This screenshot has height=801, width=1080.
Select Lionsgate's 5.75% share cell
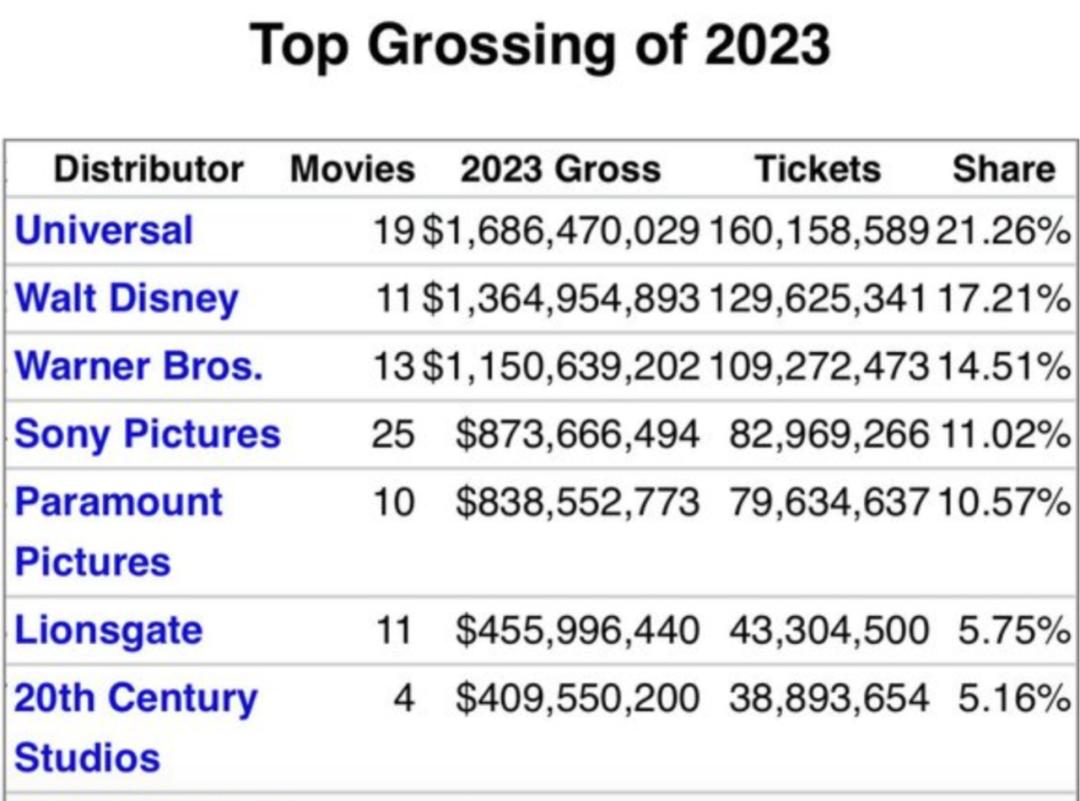coord(1013,630)
